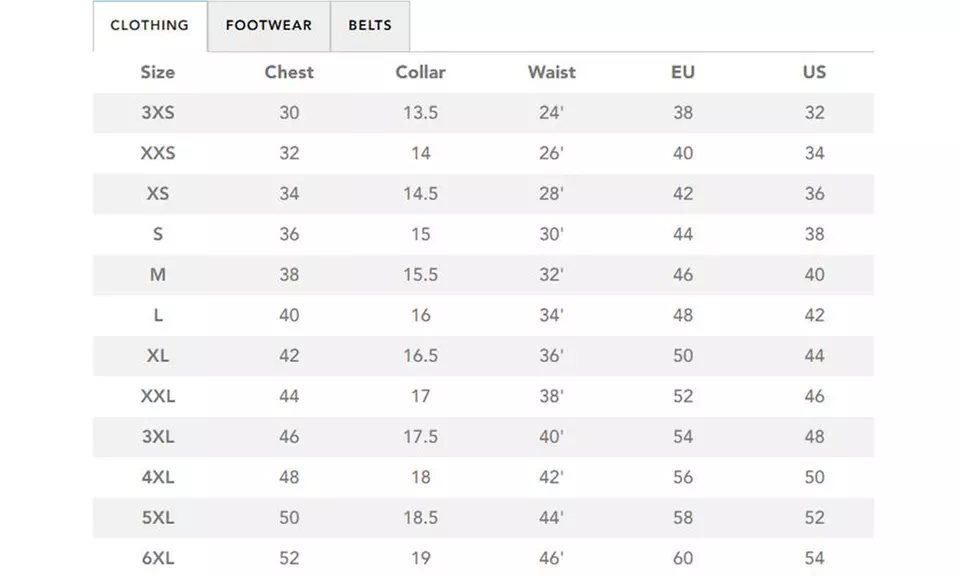Click the Chest column header
This screenshot has width=960, height=576.
click(289, 72)
